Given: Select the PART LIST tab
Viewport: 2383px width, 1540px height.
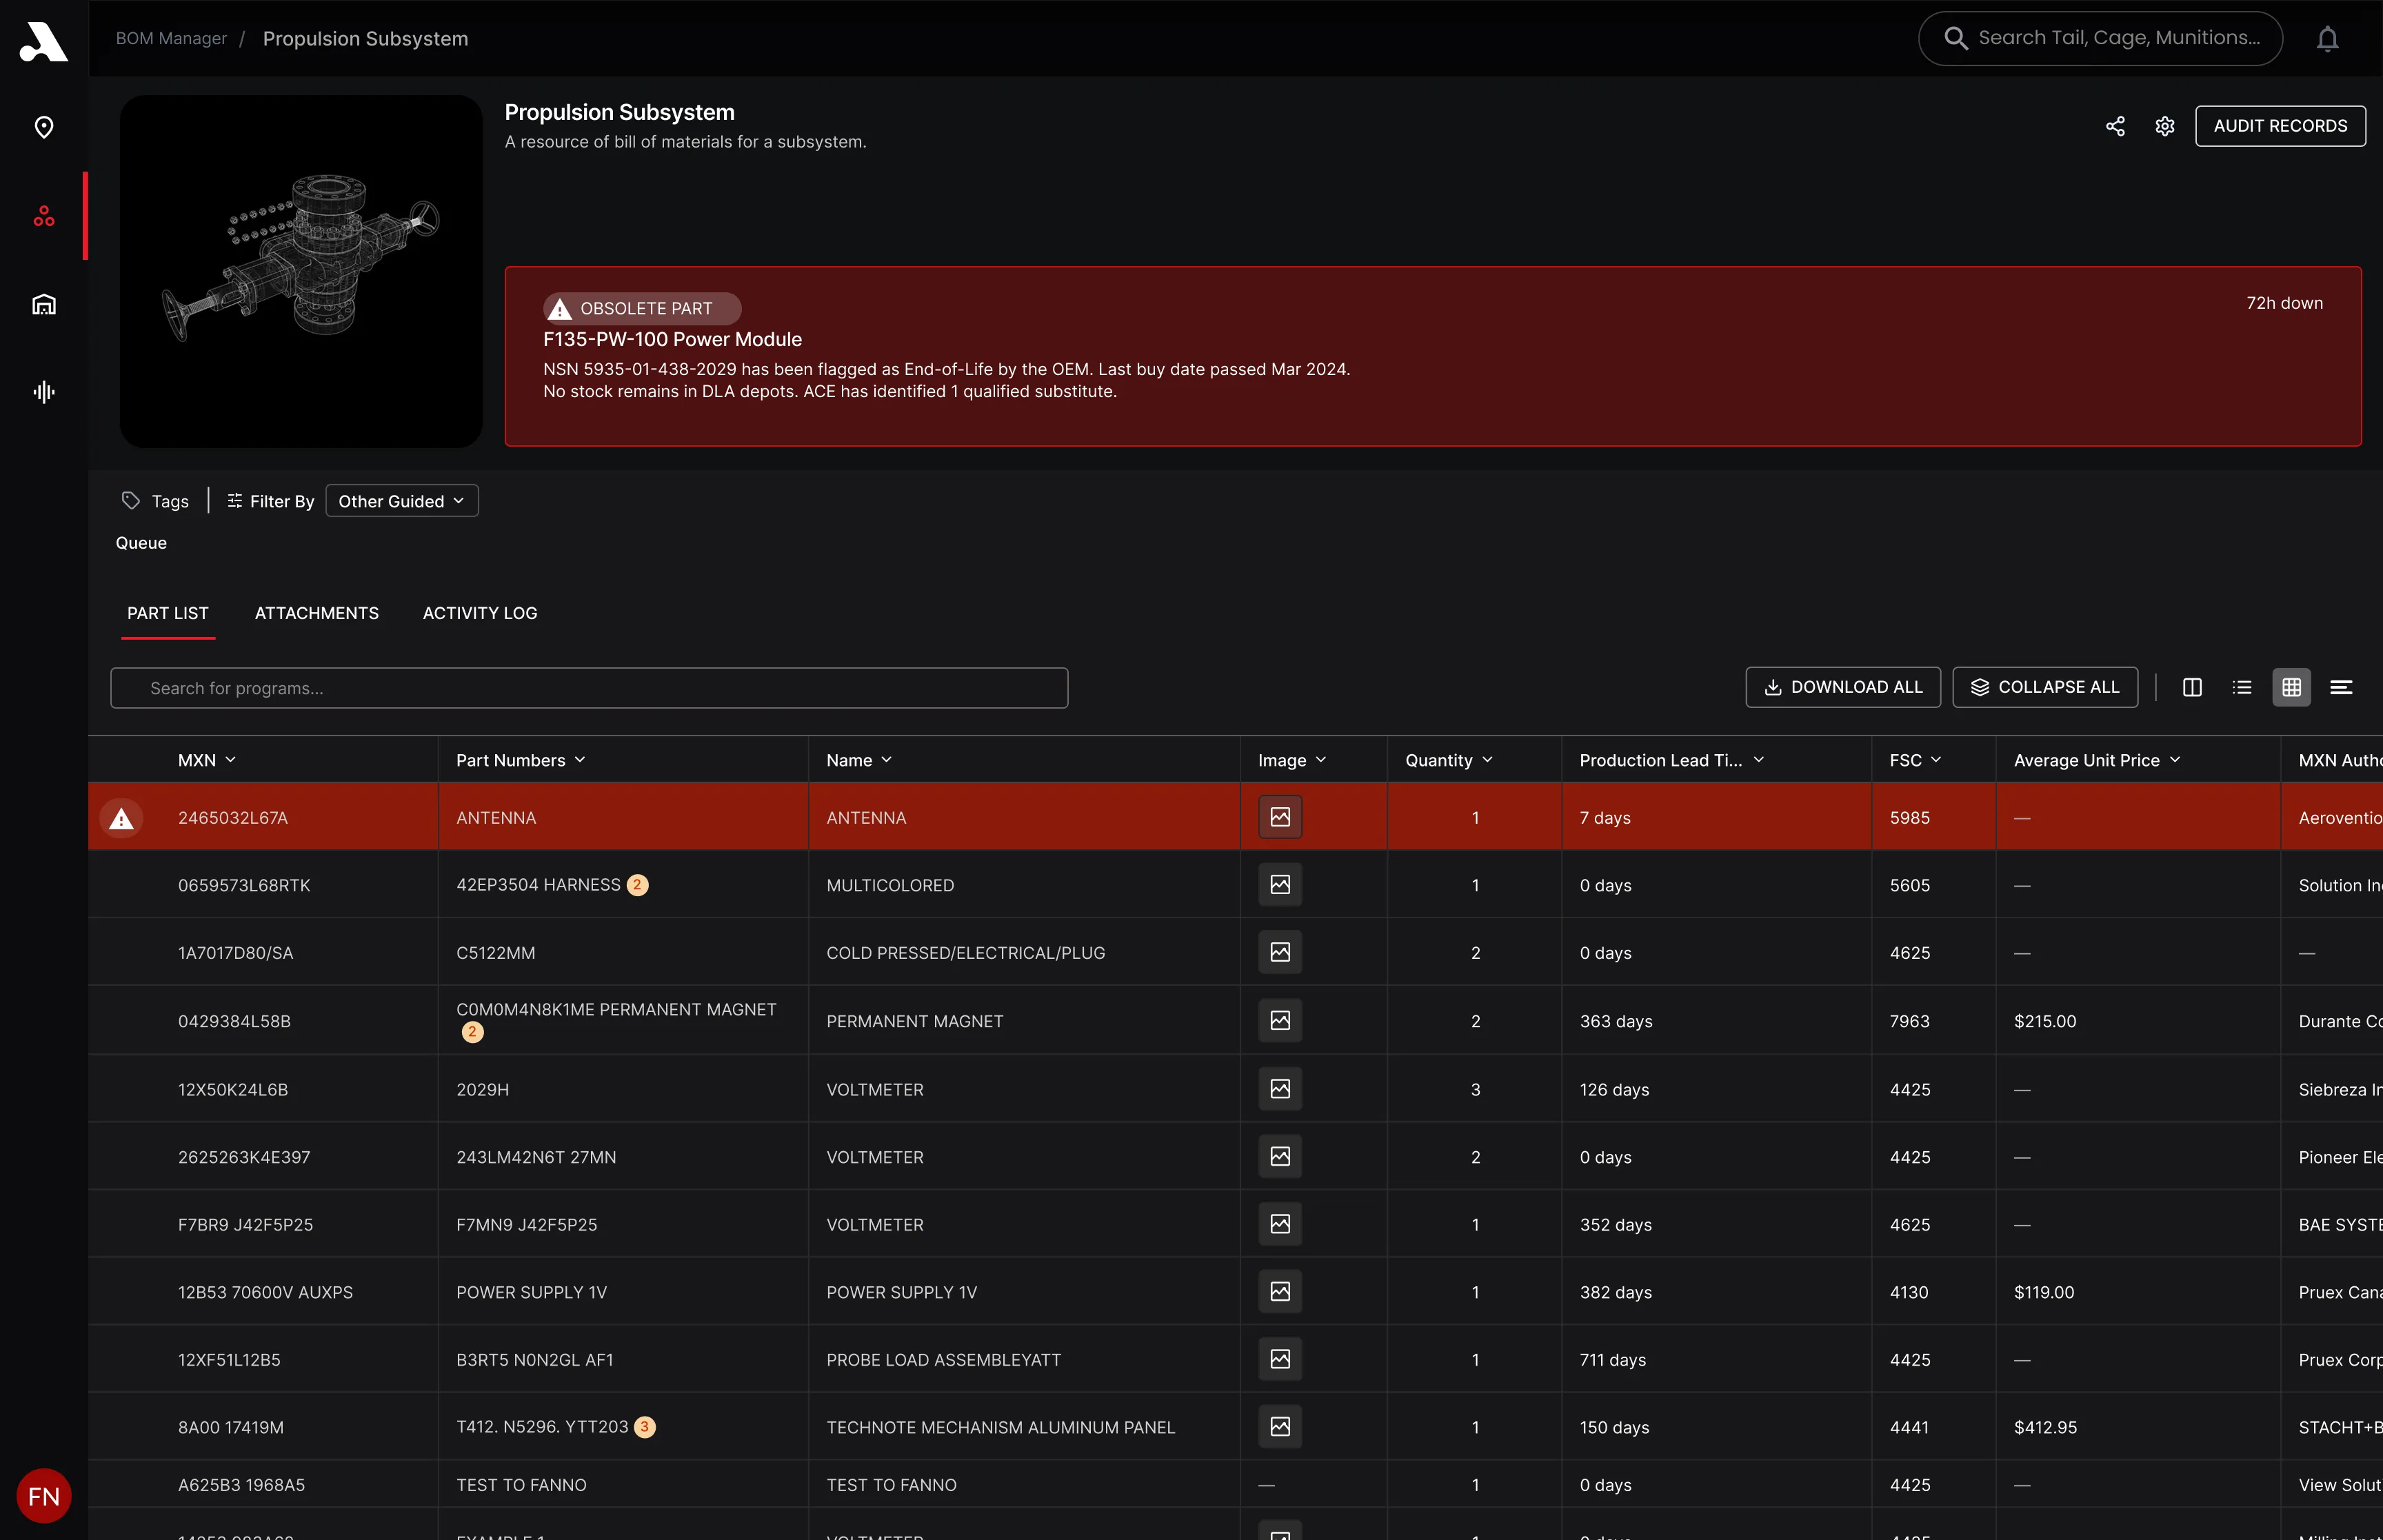Looking at the screenshot, I should pyautogui.click(x=168, y=613).
